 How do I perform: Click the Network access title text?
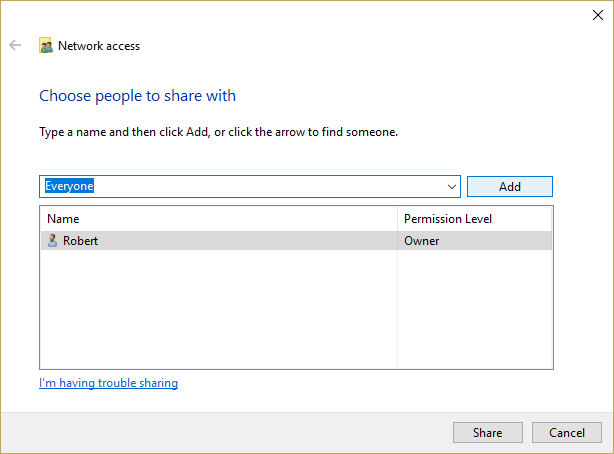99,46
